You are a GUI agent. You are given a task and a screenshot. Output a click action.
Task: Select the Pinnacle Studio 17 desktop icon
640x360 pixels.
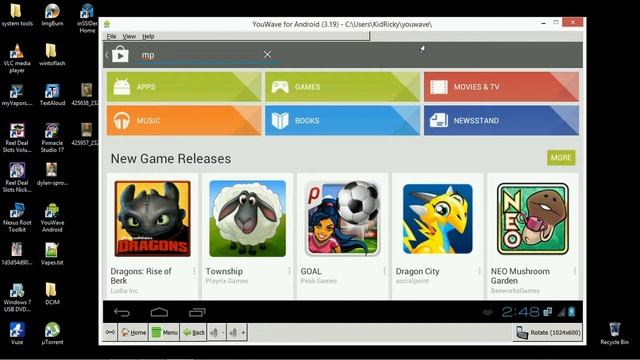[52, 138]
